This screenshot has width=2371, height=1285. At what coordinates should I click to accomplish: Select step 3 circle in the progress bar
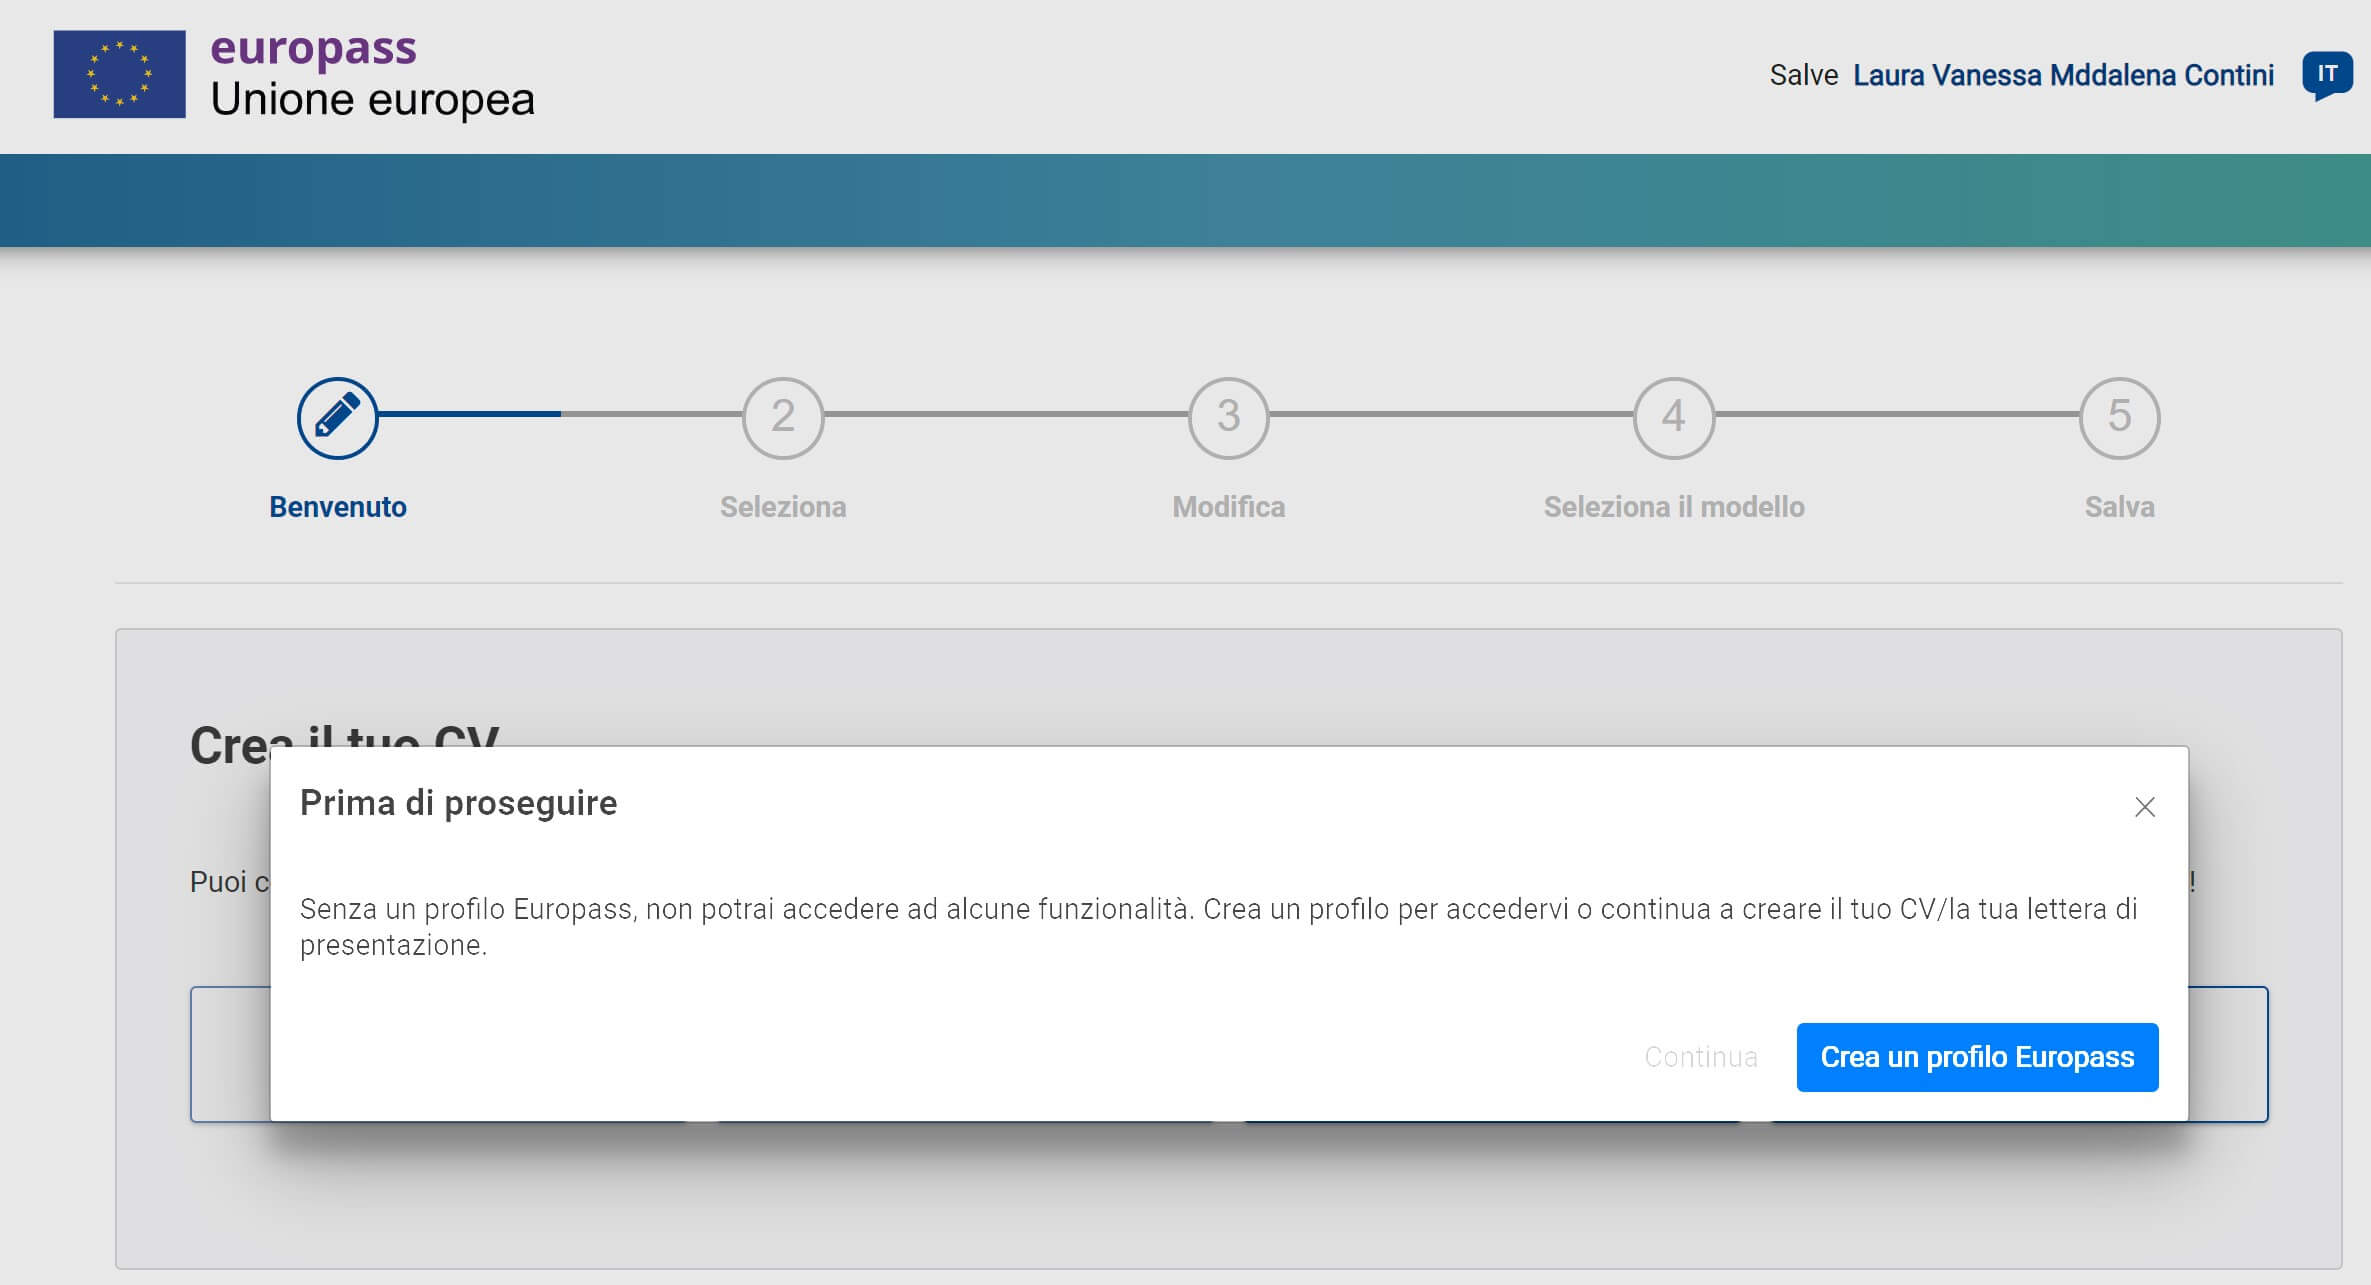tap(1228, 417)
